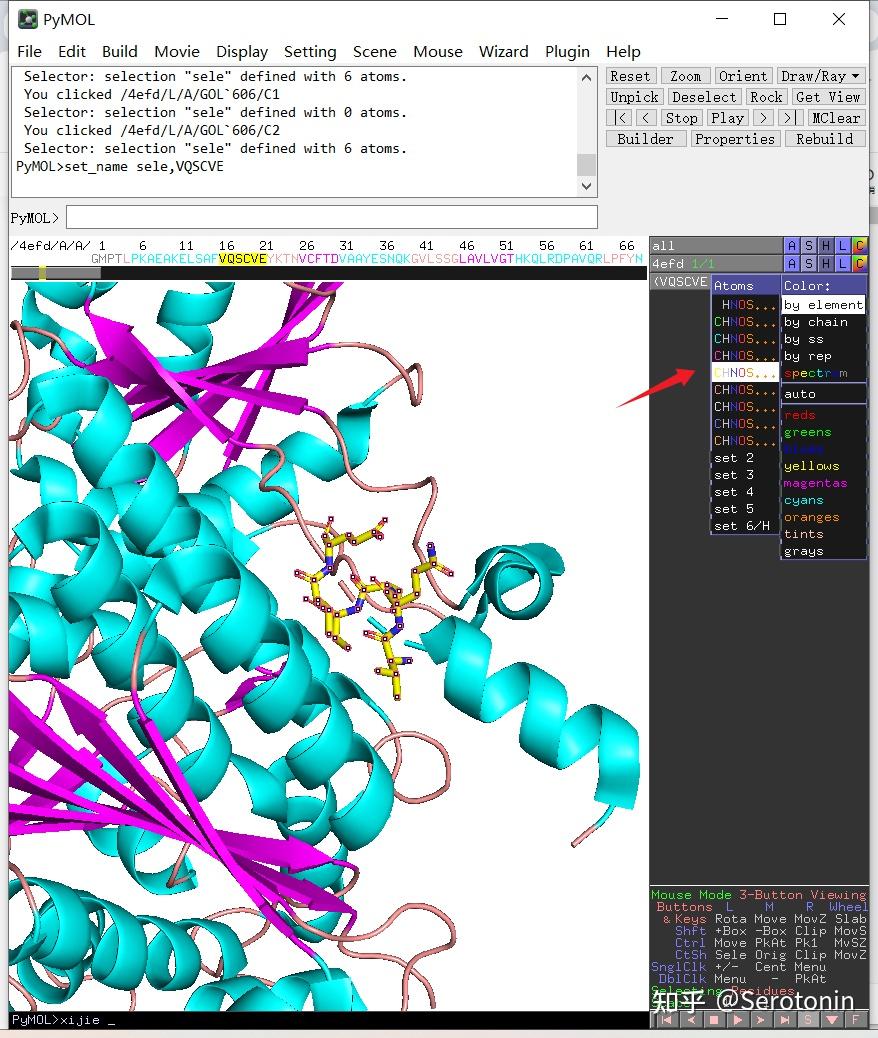Open the Build menu

[120, 52]
